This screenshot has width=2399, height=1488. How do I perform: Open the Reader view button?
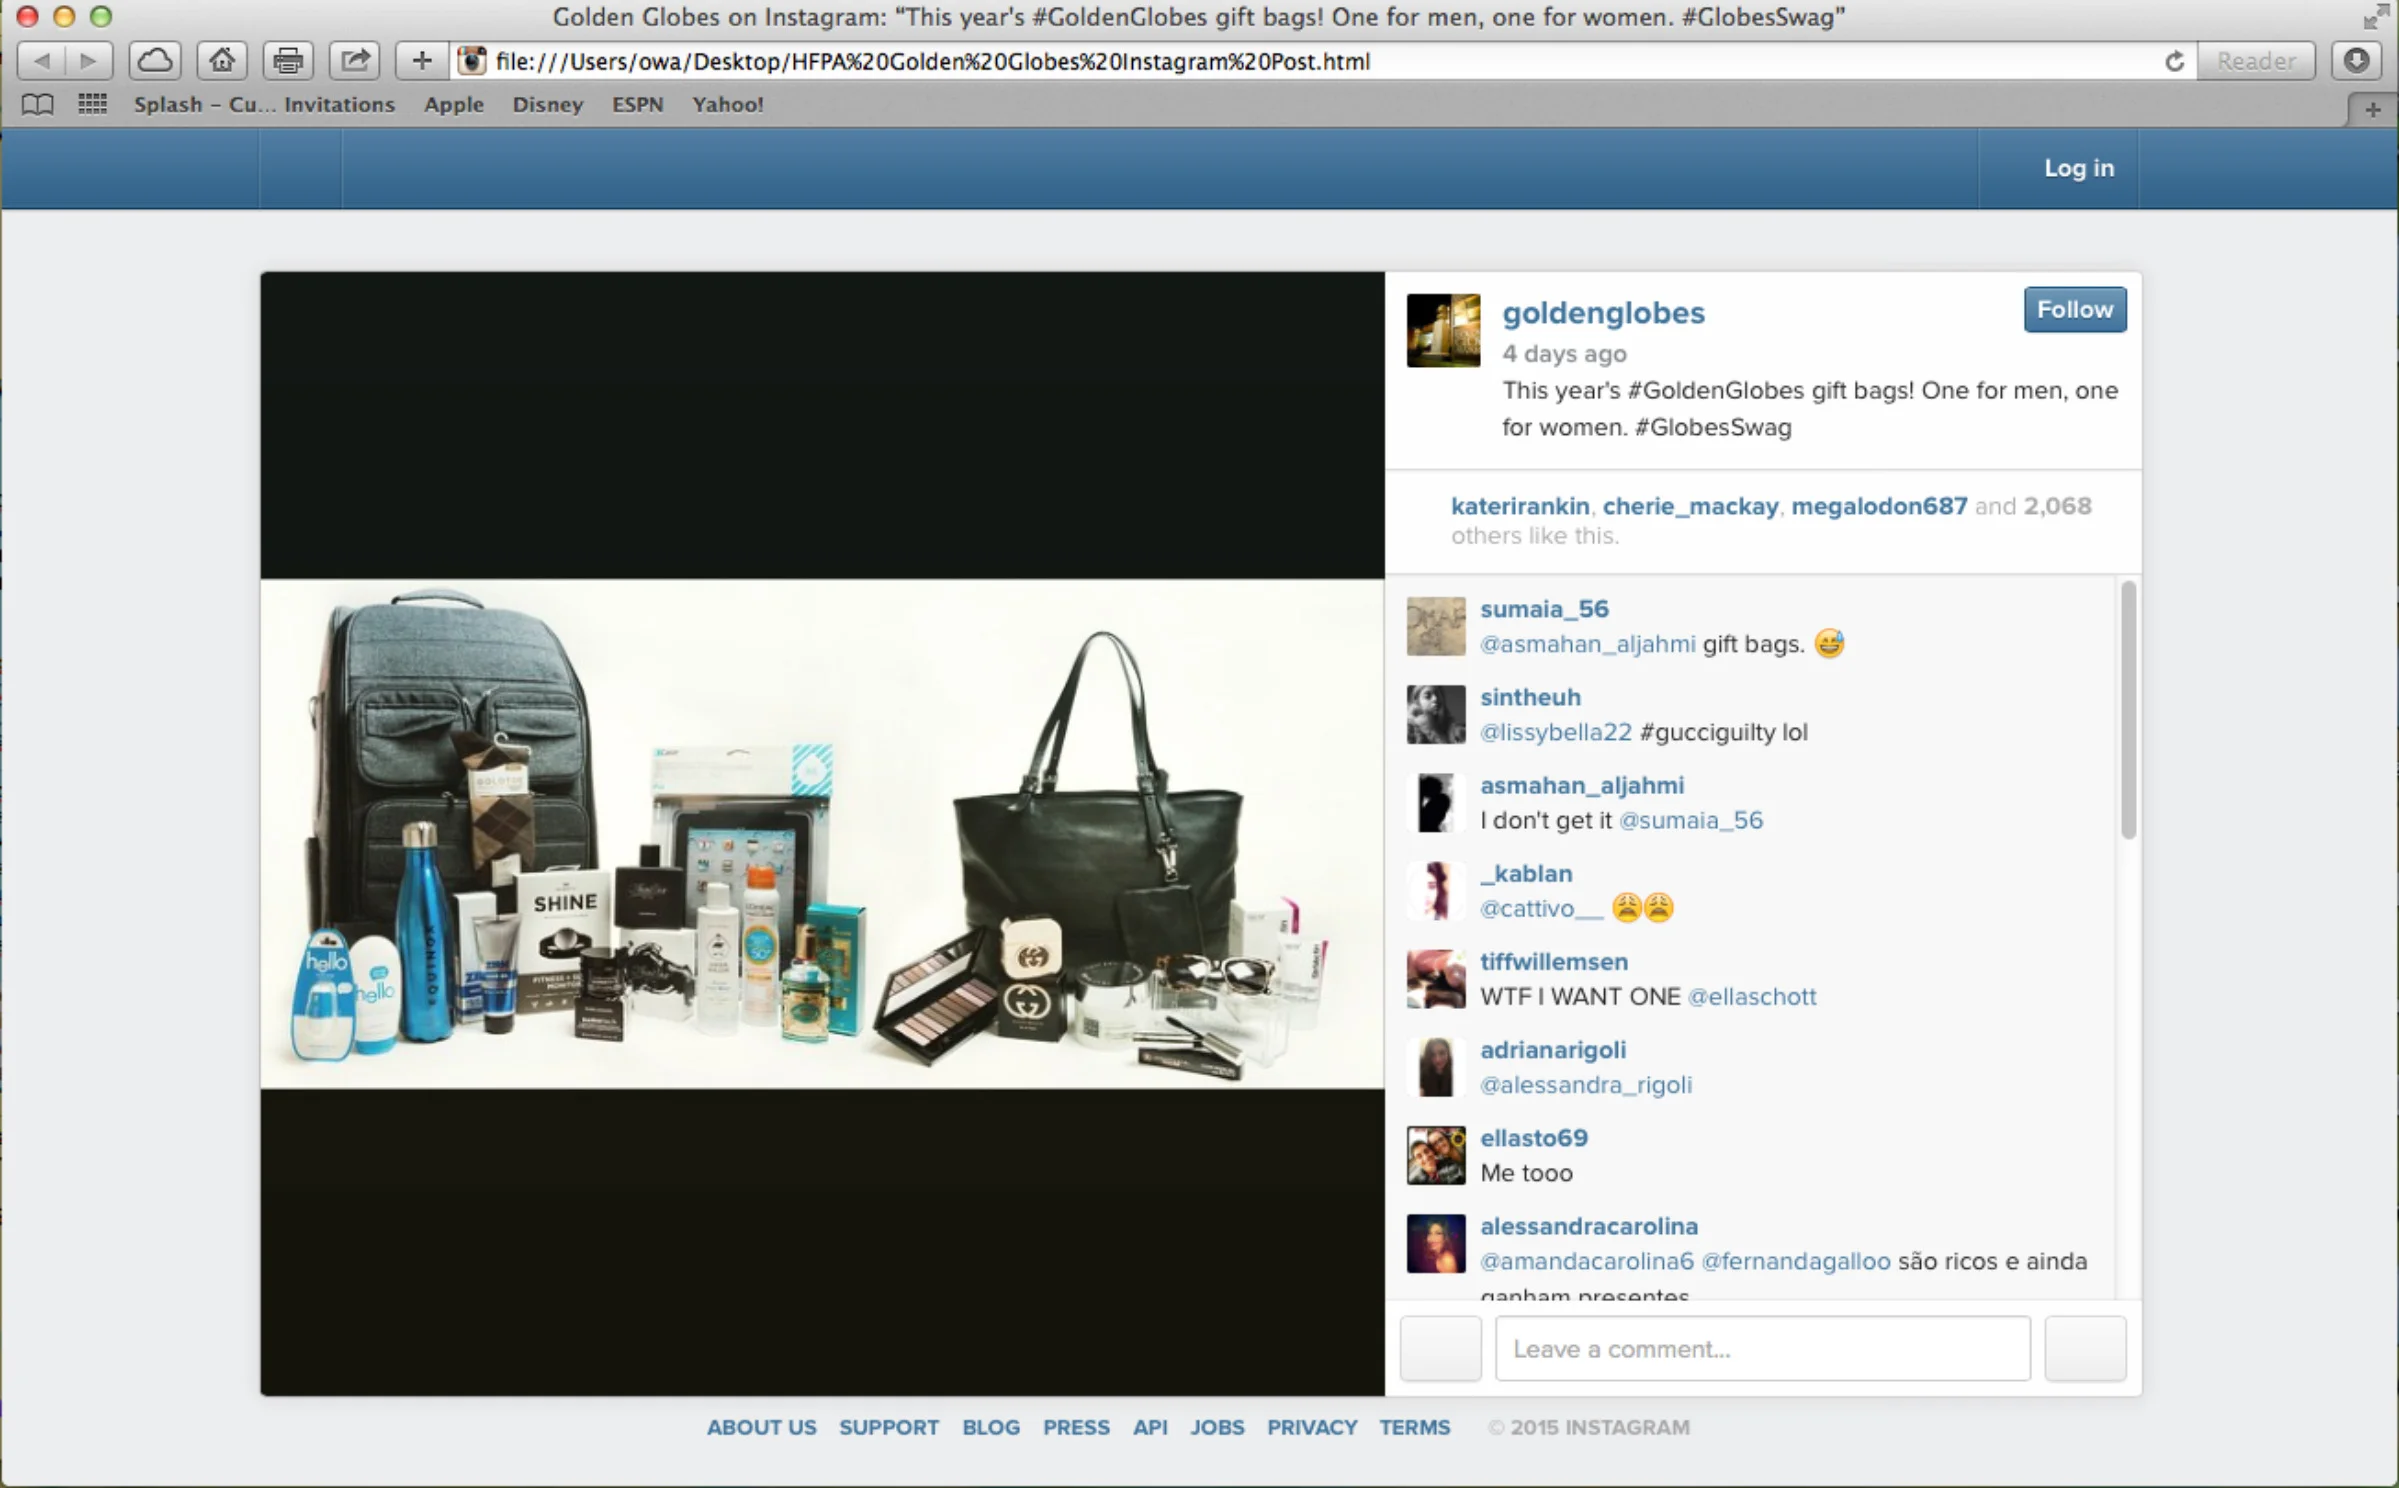(2256, 61)
